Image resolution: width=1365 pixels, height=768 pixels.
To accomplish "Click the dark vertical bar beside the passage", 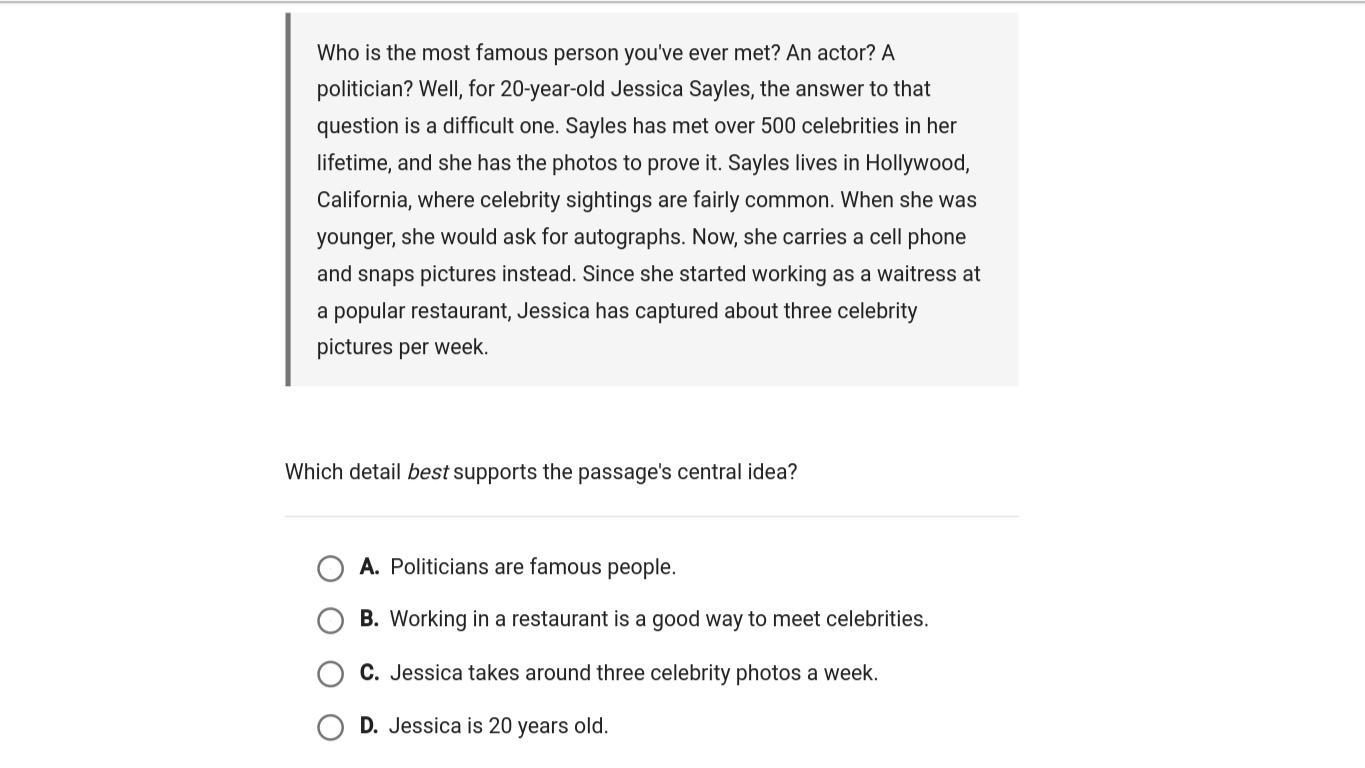I will point(288,199).
